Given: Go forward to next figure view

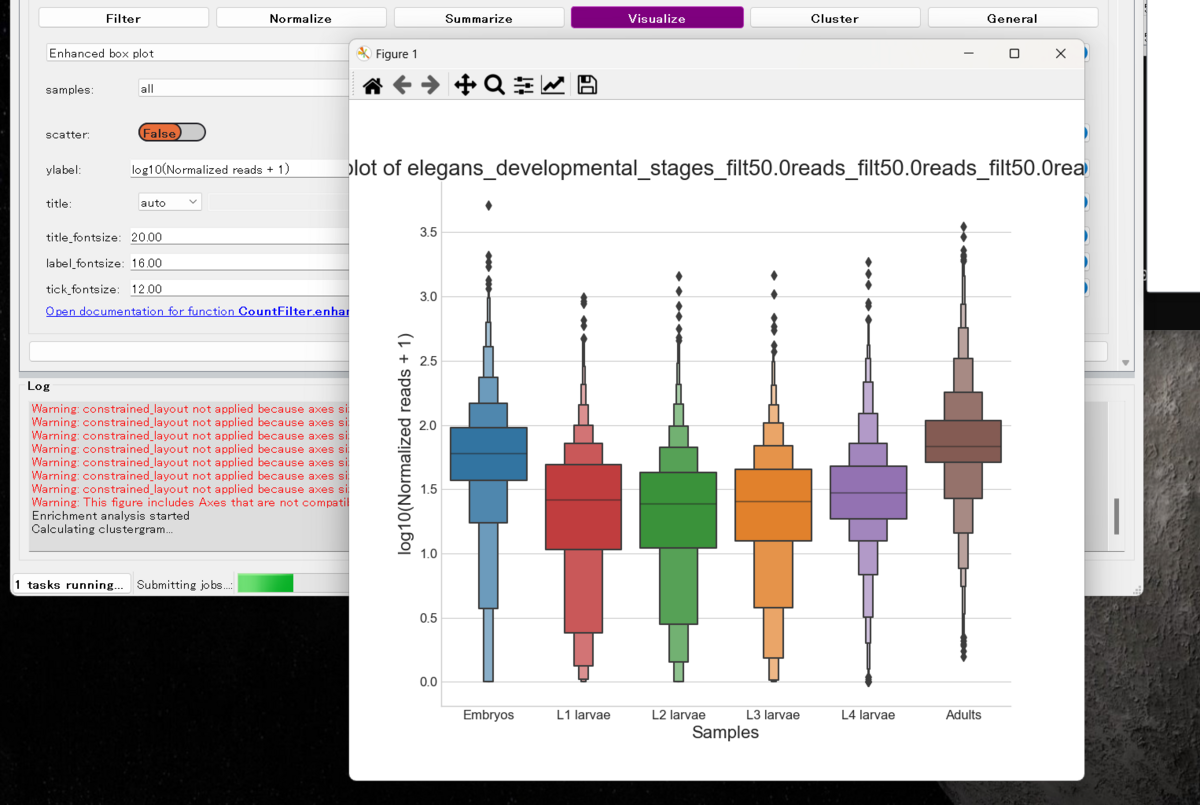Looking at the screenshot, I should pos(430,85).
